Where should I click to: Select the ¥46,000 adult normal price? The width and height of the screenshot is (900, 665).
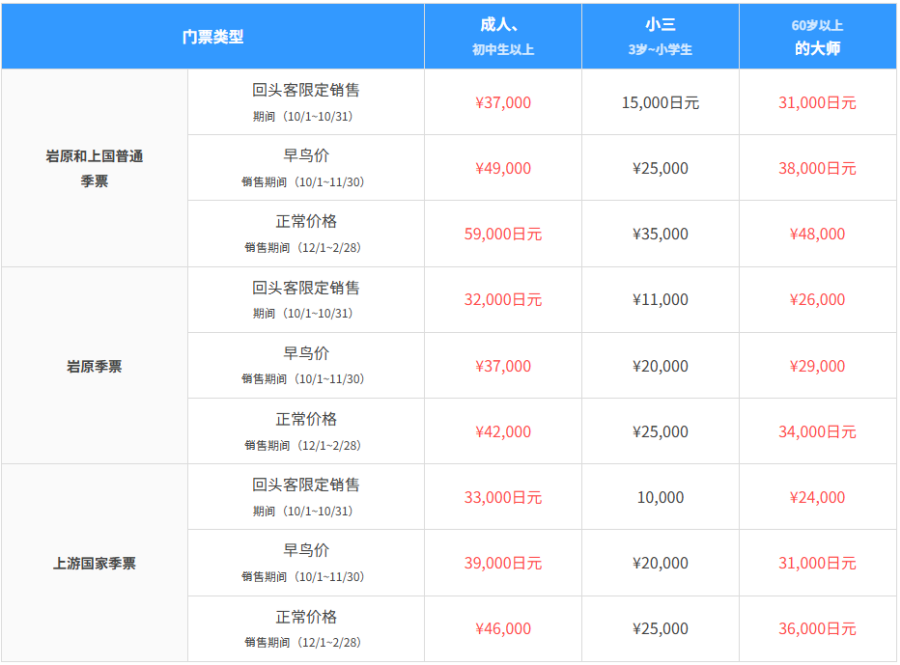(503, 629)
